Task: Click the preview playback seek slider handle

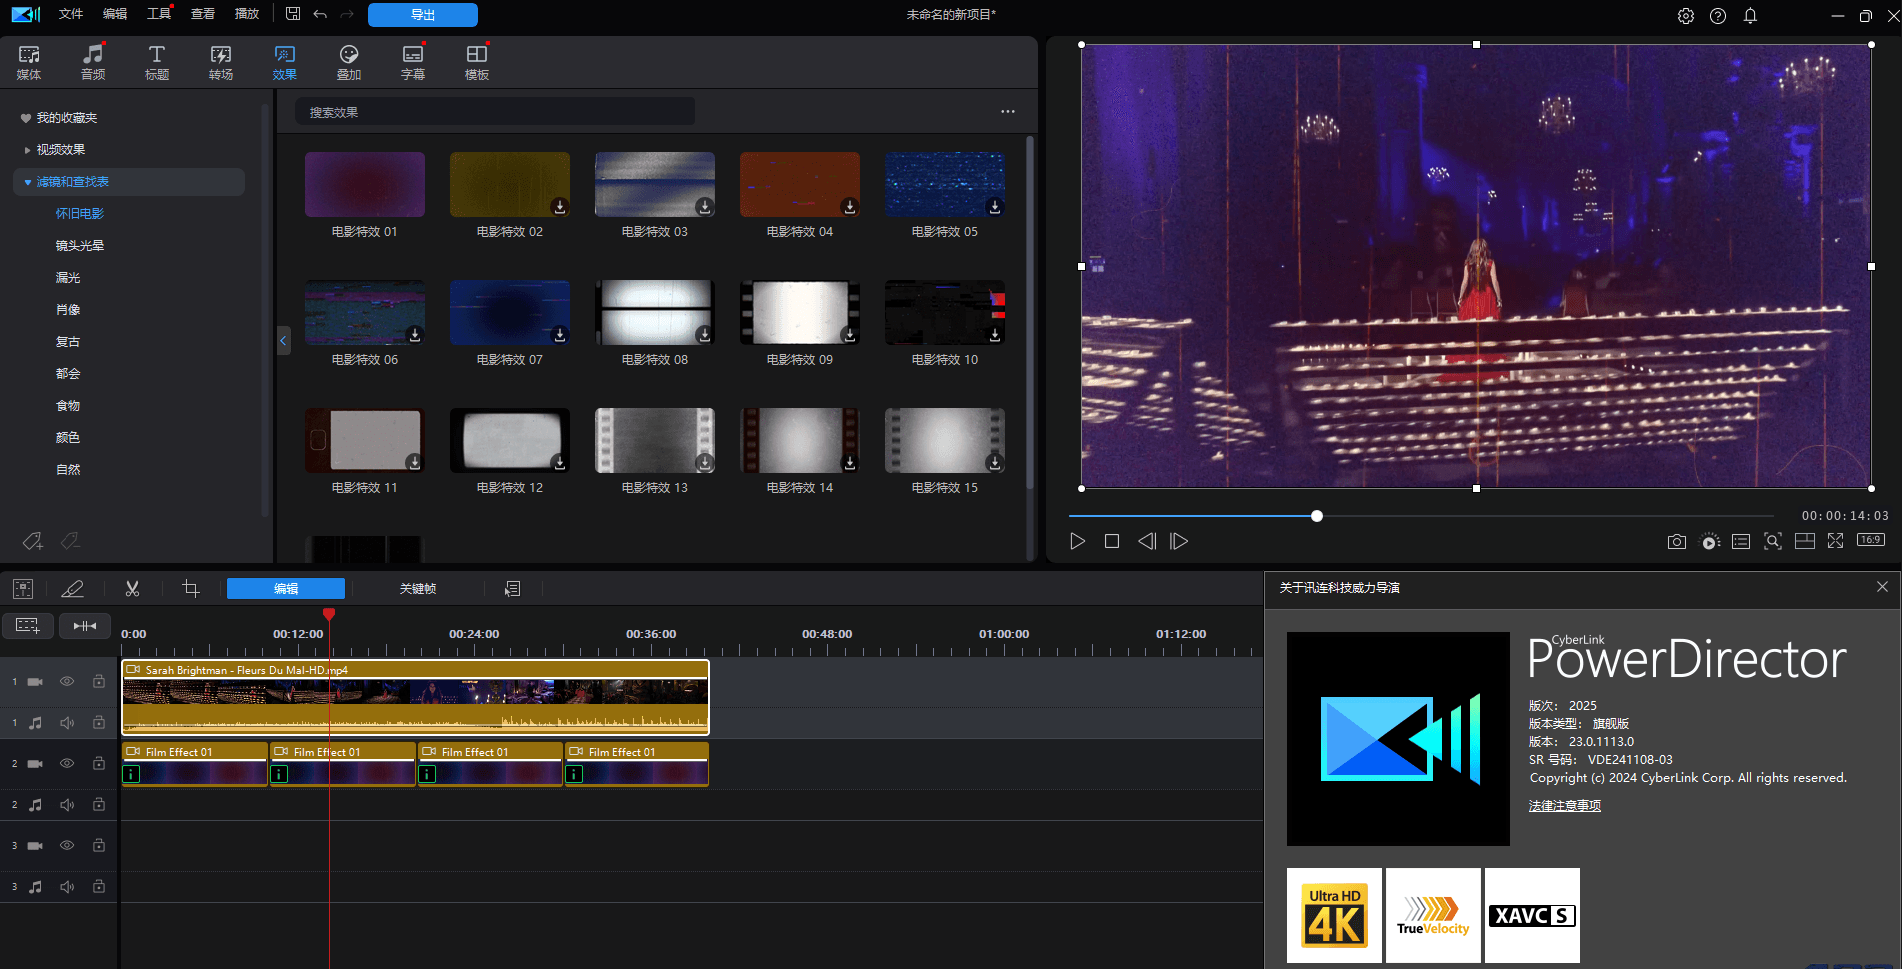Action: [1317, 516]
